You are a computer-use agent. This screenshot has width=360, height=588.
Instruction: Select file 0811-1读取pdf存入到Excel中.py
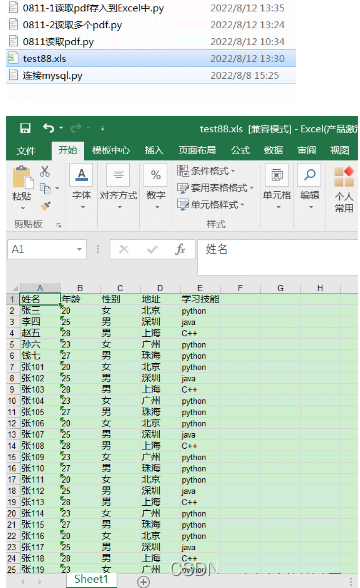click(151, 8)
